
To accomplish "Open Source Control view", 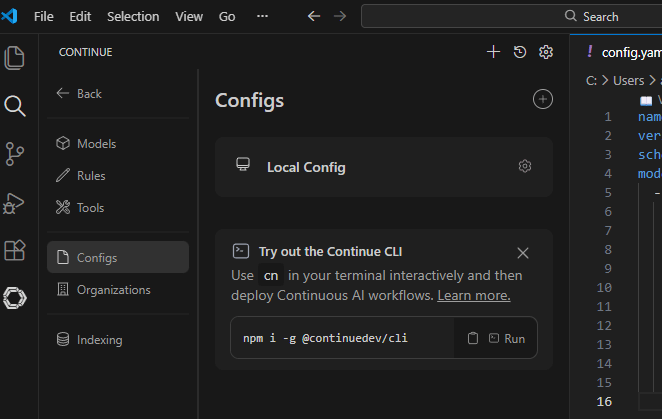I will (x=15, y=154).
